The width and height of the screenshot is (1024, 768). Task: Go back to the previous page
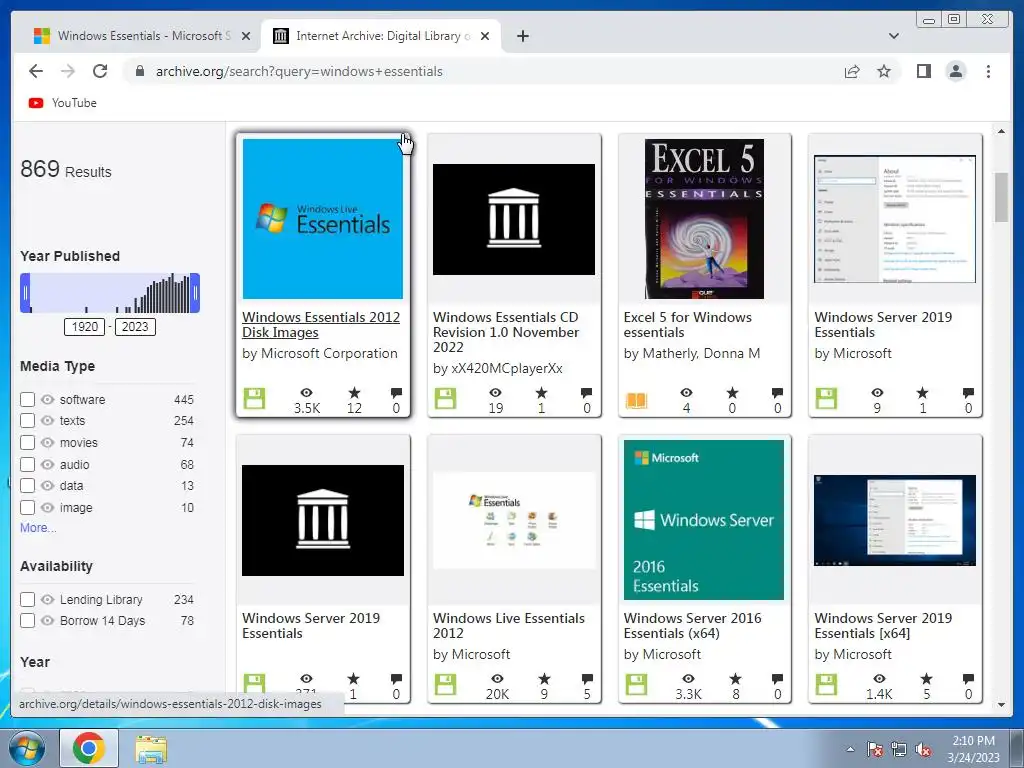pos(36,71)
